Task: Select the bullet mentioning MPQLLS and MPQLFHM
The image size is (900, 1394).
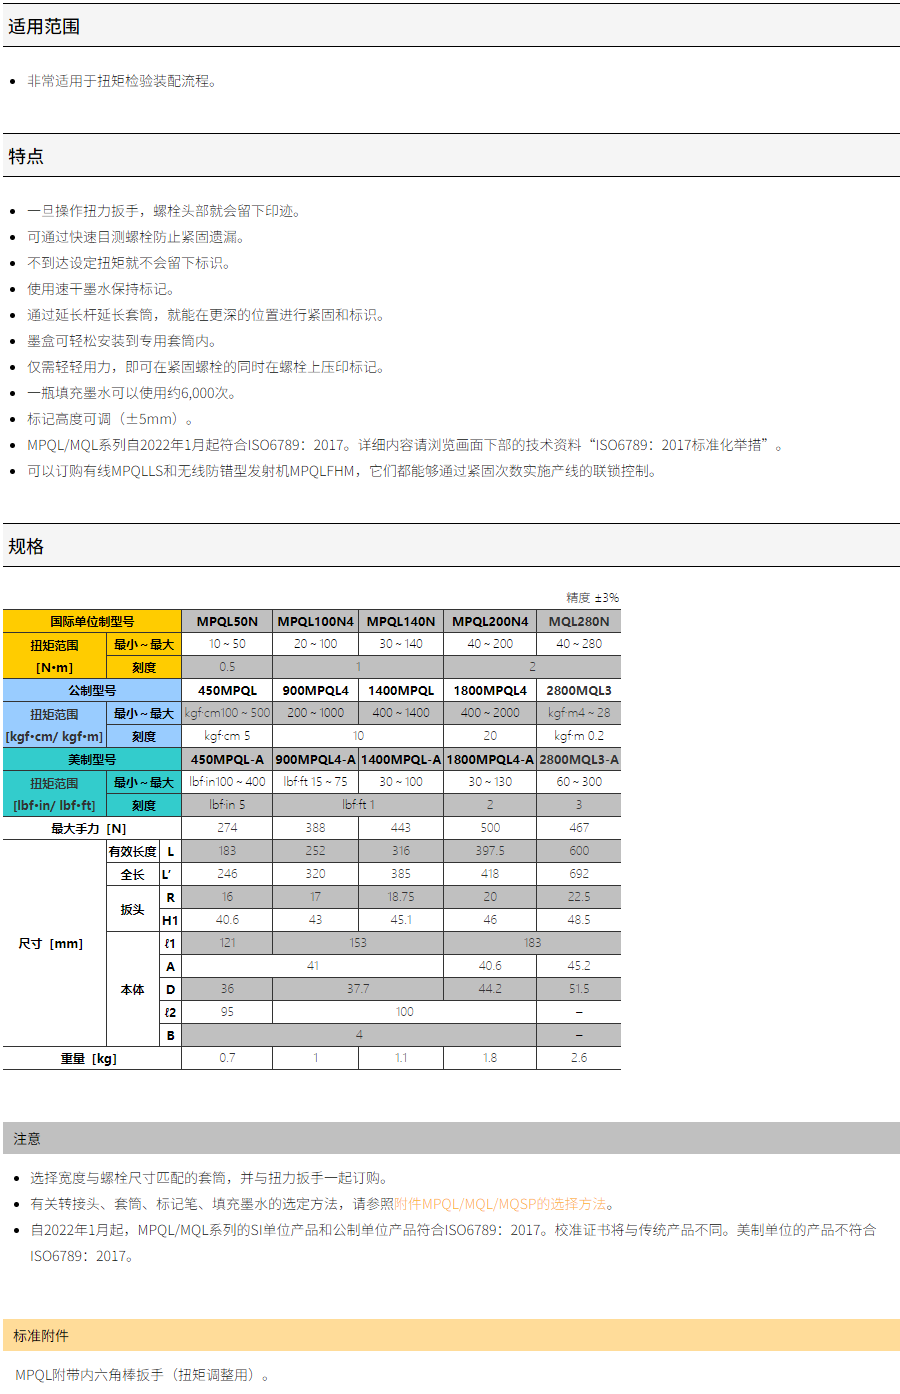Action: coord(344,471)
